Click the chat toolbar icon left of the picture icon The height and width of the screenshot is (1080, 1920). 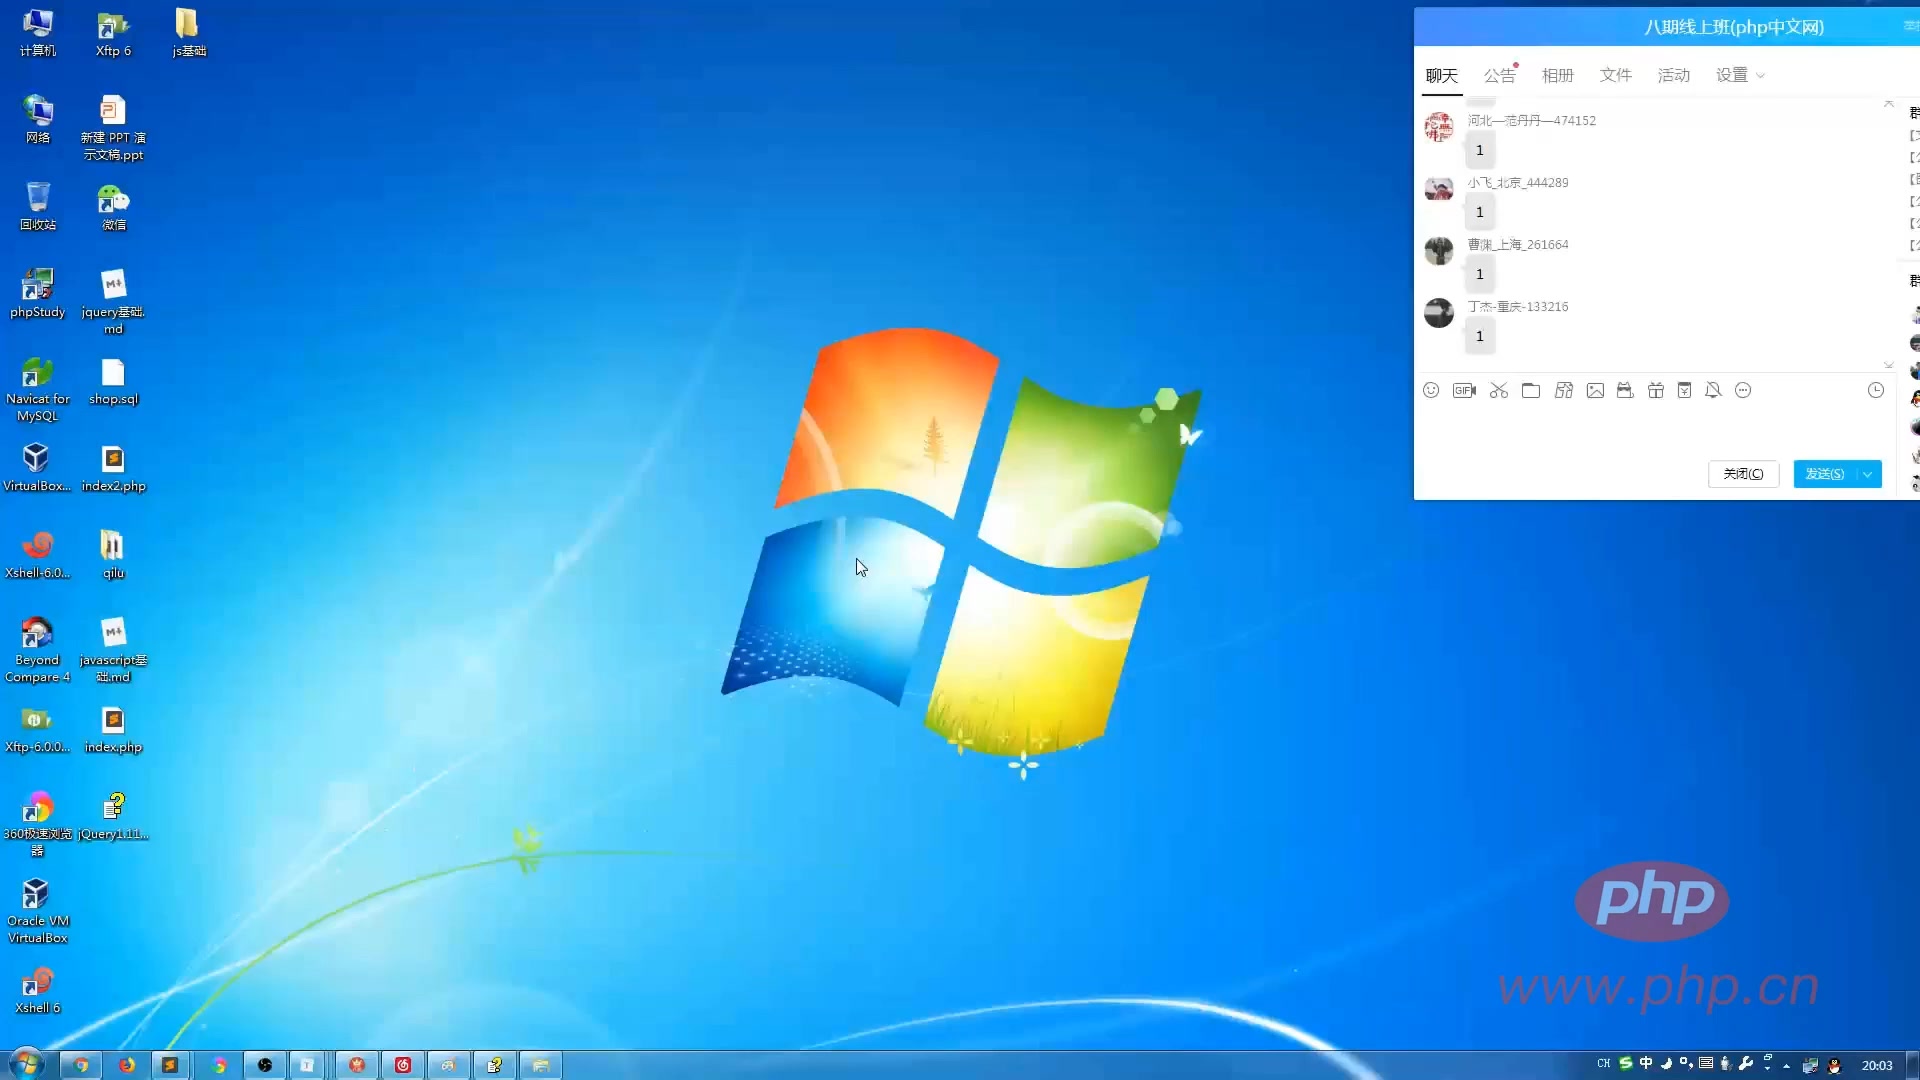pyautogui.click(x=1564, y=390)
